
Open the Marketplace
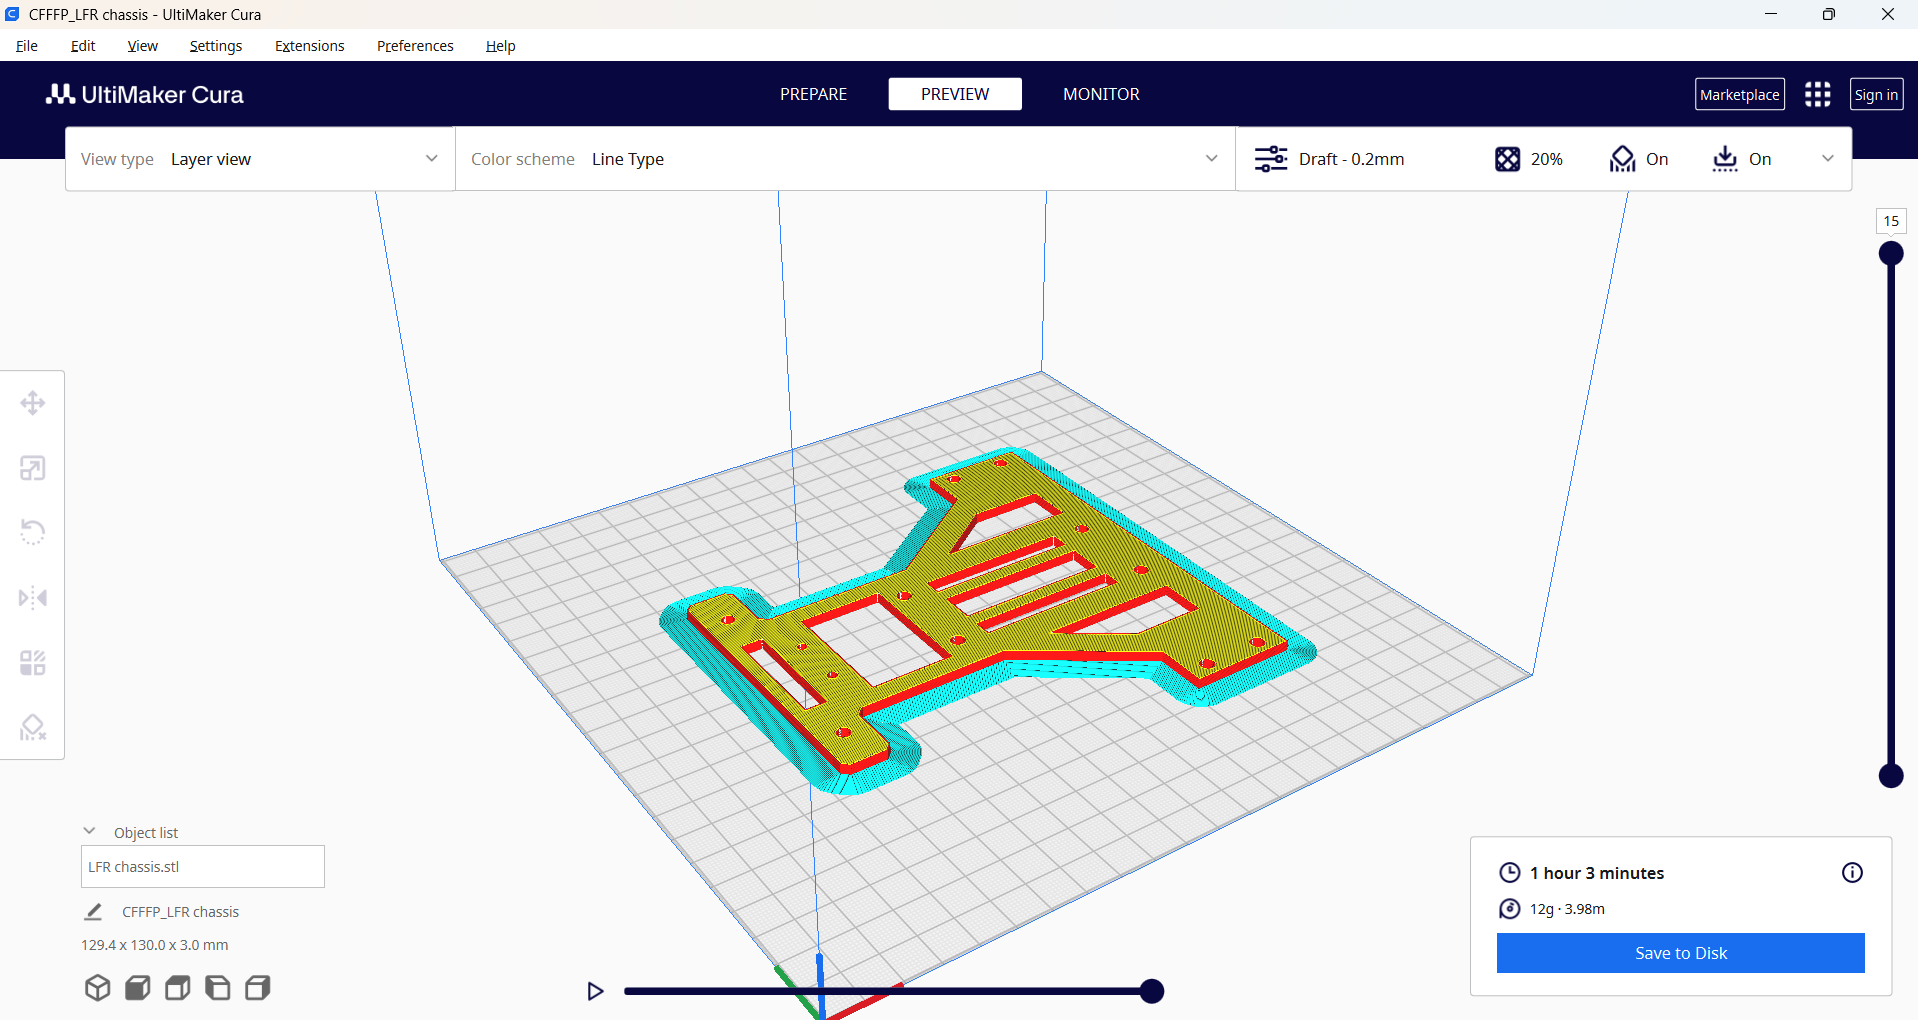click(1740, 94)
